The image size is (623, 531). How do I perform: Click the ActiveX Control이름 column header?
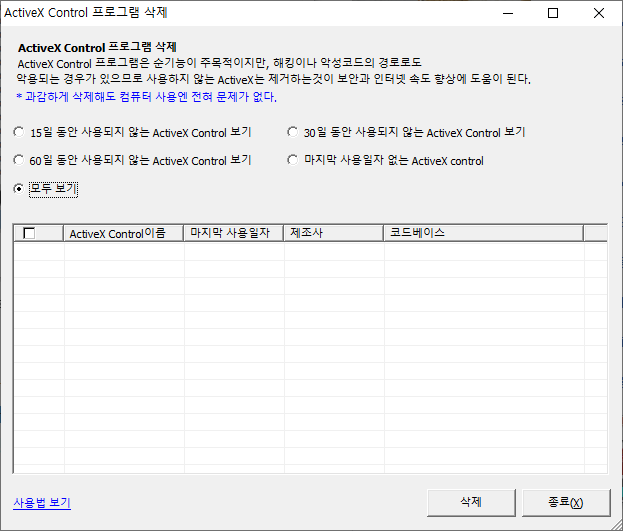pos(124,233)
